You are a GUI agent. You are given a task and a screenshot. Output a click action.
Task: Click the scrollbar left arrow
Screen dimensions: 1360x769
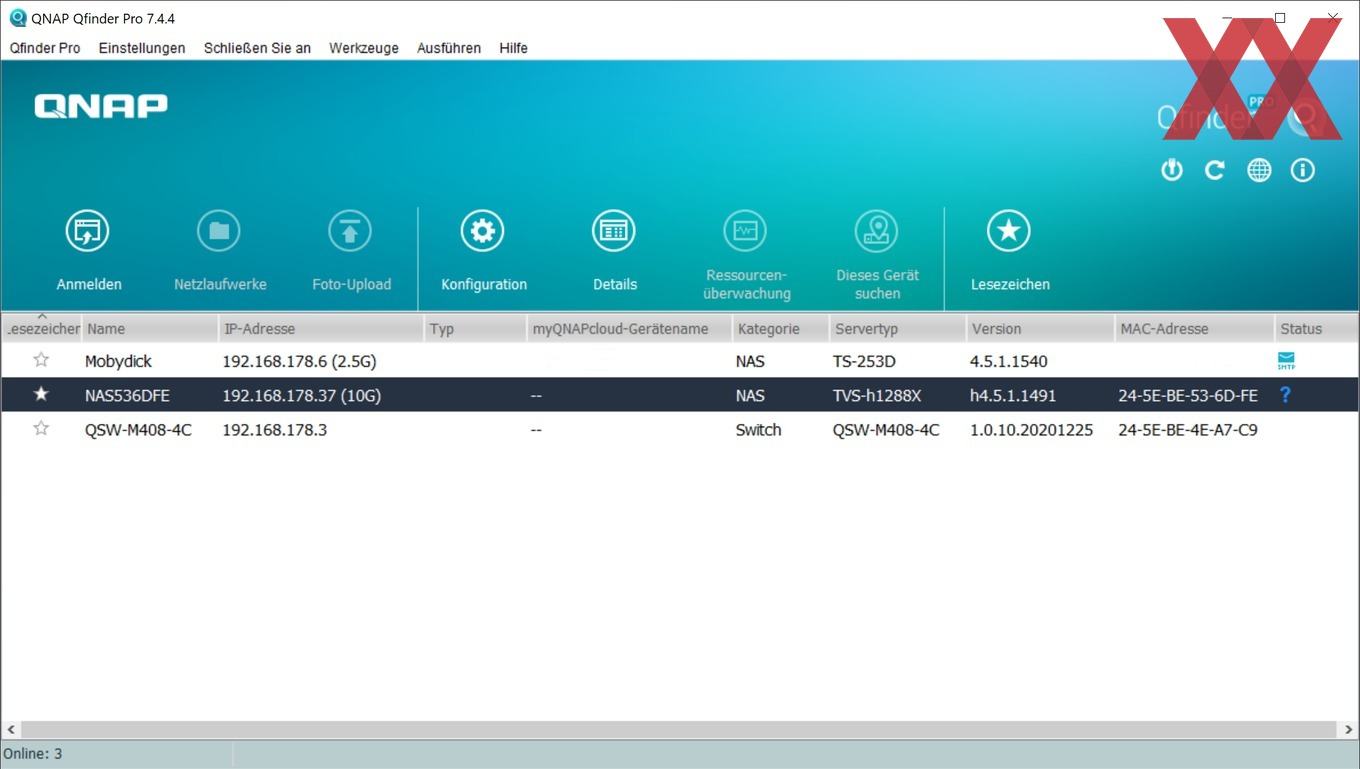click(x=11, y=730)
